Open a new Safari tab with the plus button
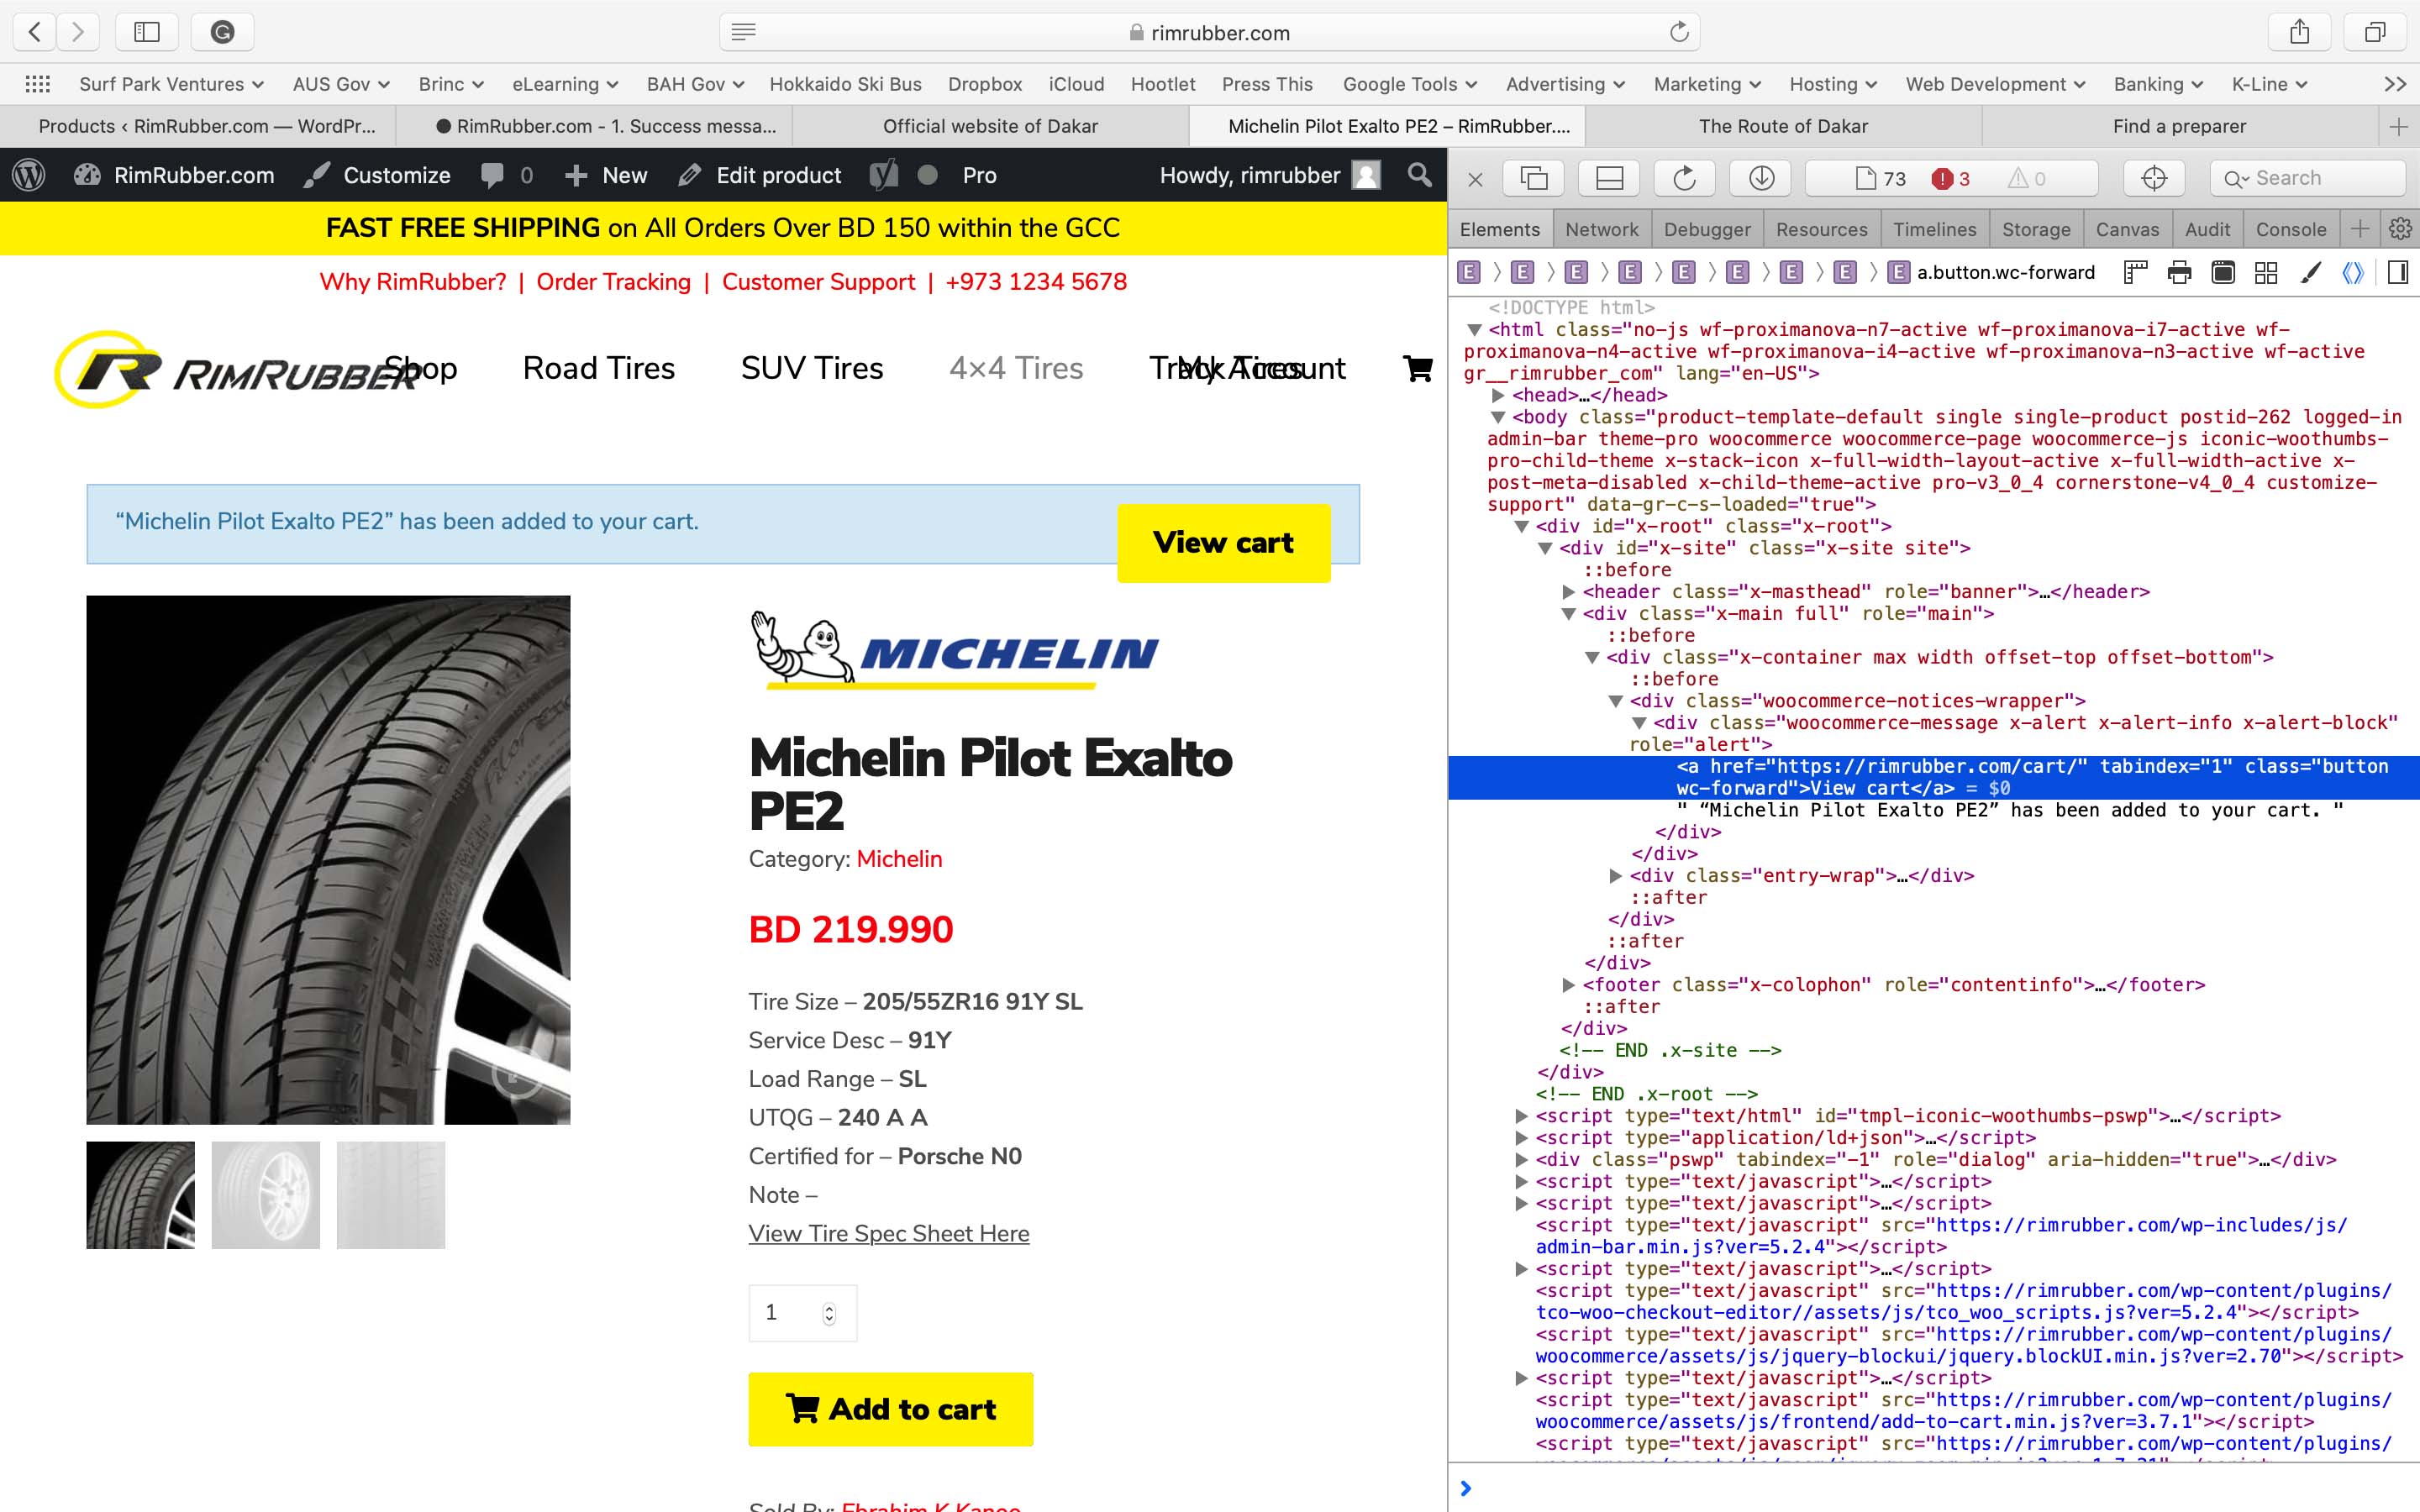2420x1512 pixels. (2399, 126)
